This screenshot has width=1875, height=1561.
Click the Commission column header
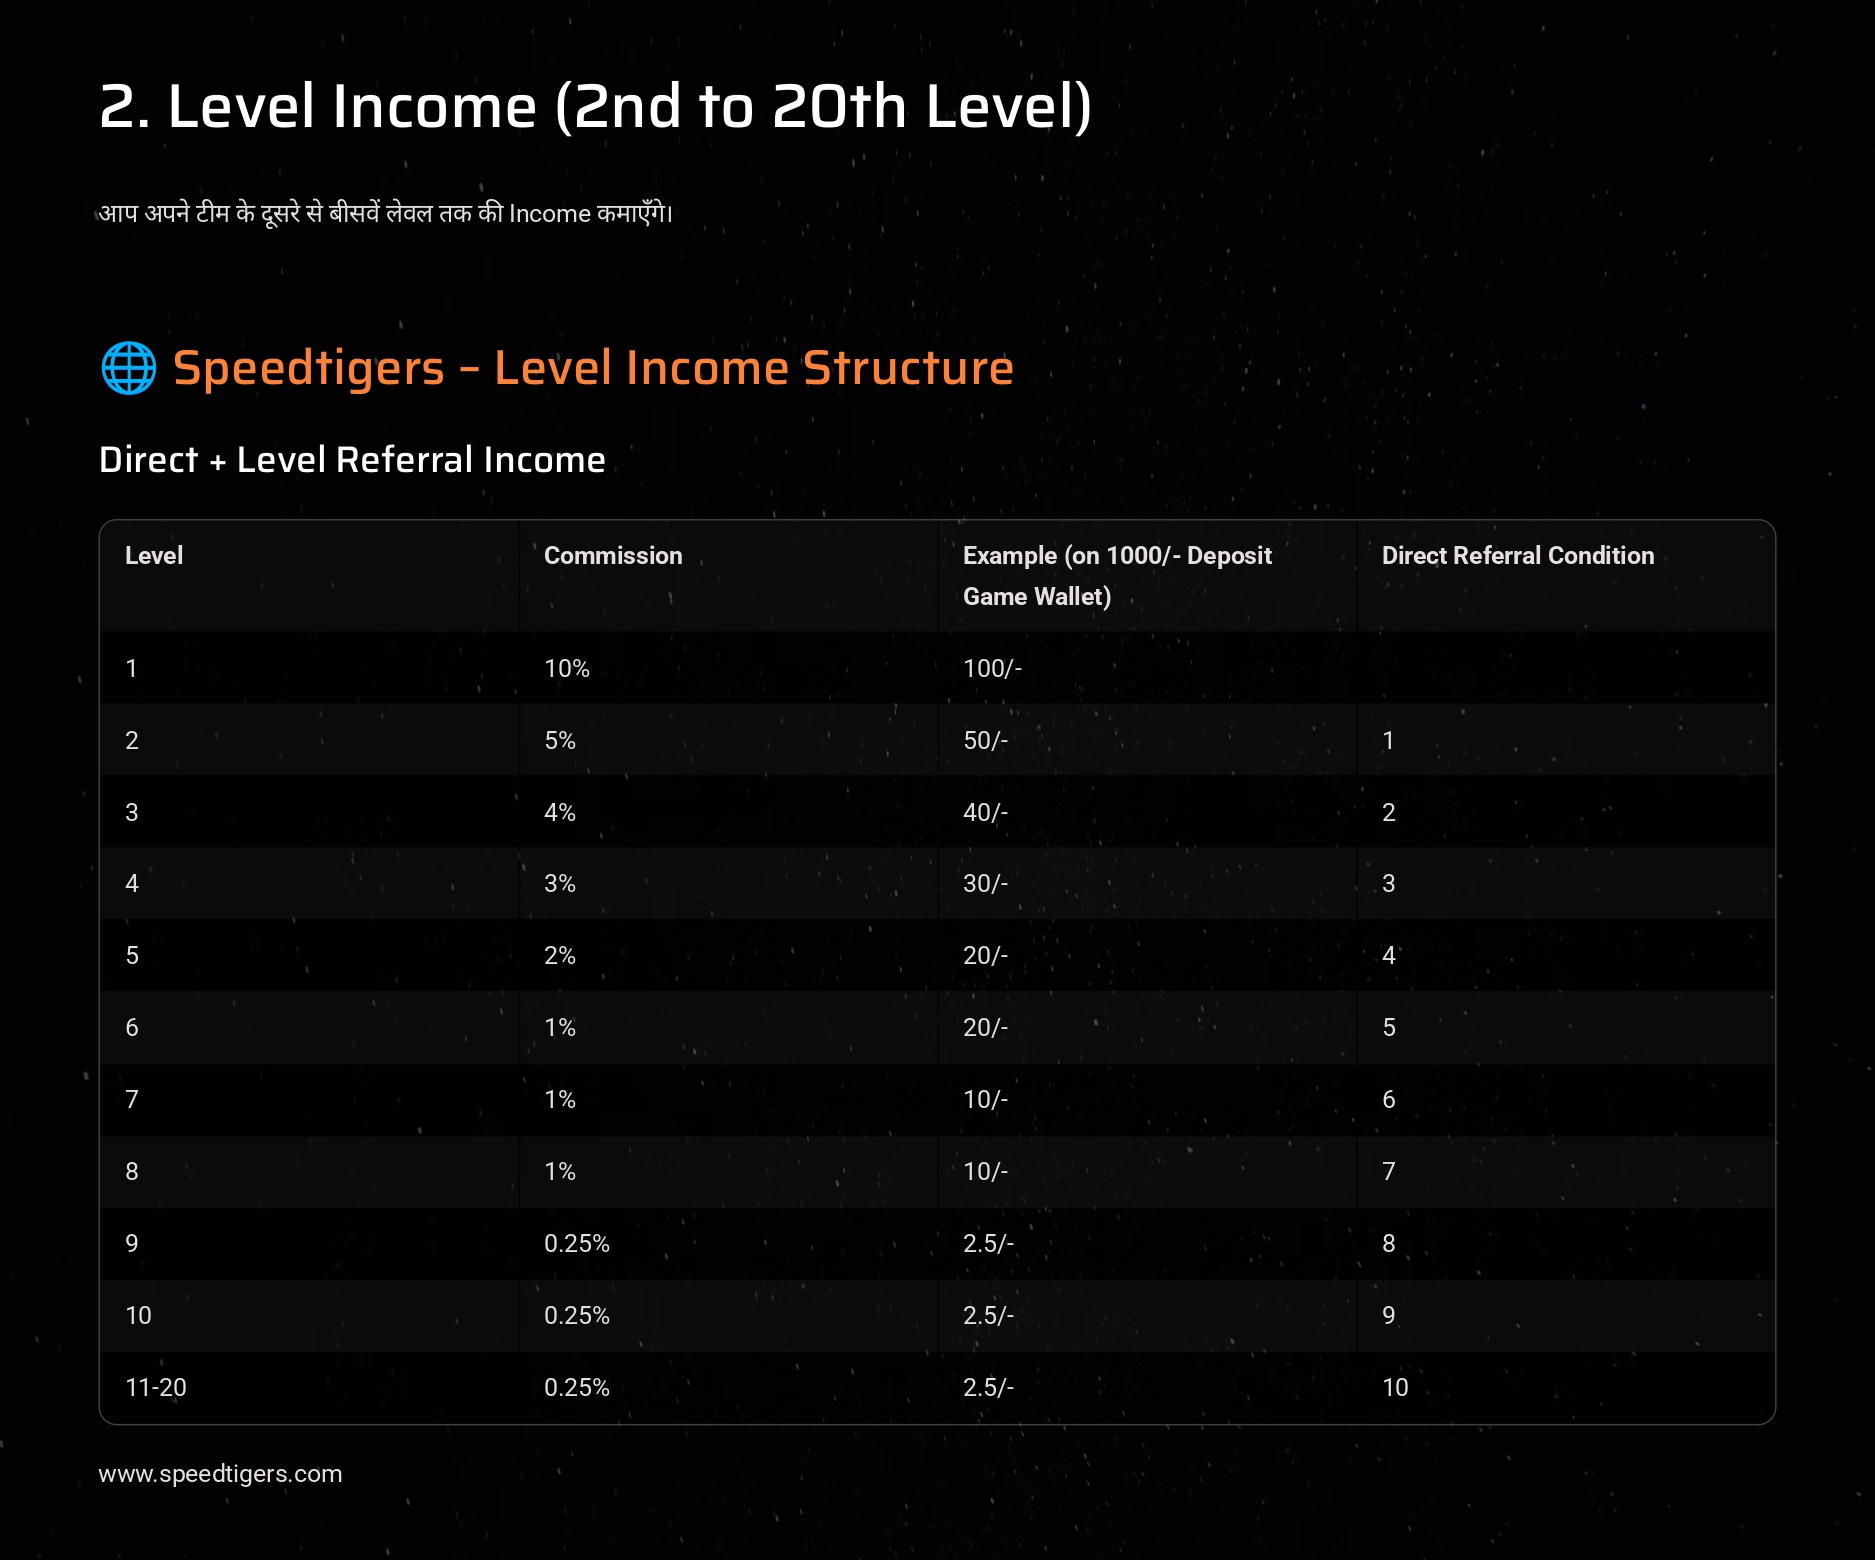coord(613,556)
